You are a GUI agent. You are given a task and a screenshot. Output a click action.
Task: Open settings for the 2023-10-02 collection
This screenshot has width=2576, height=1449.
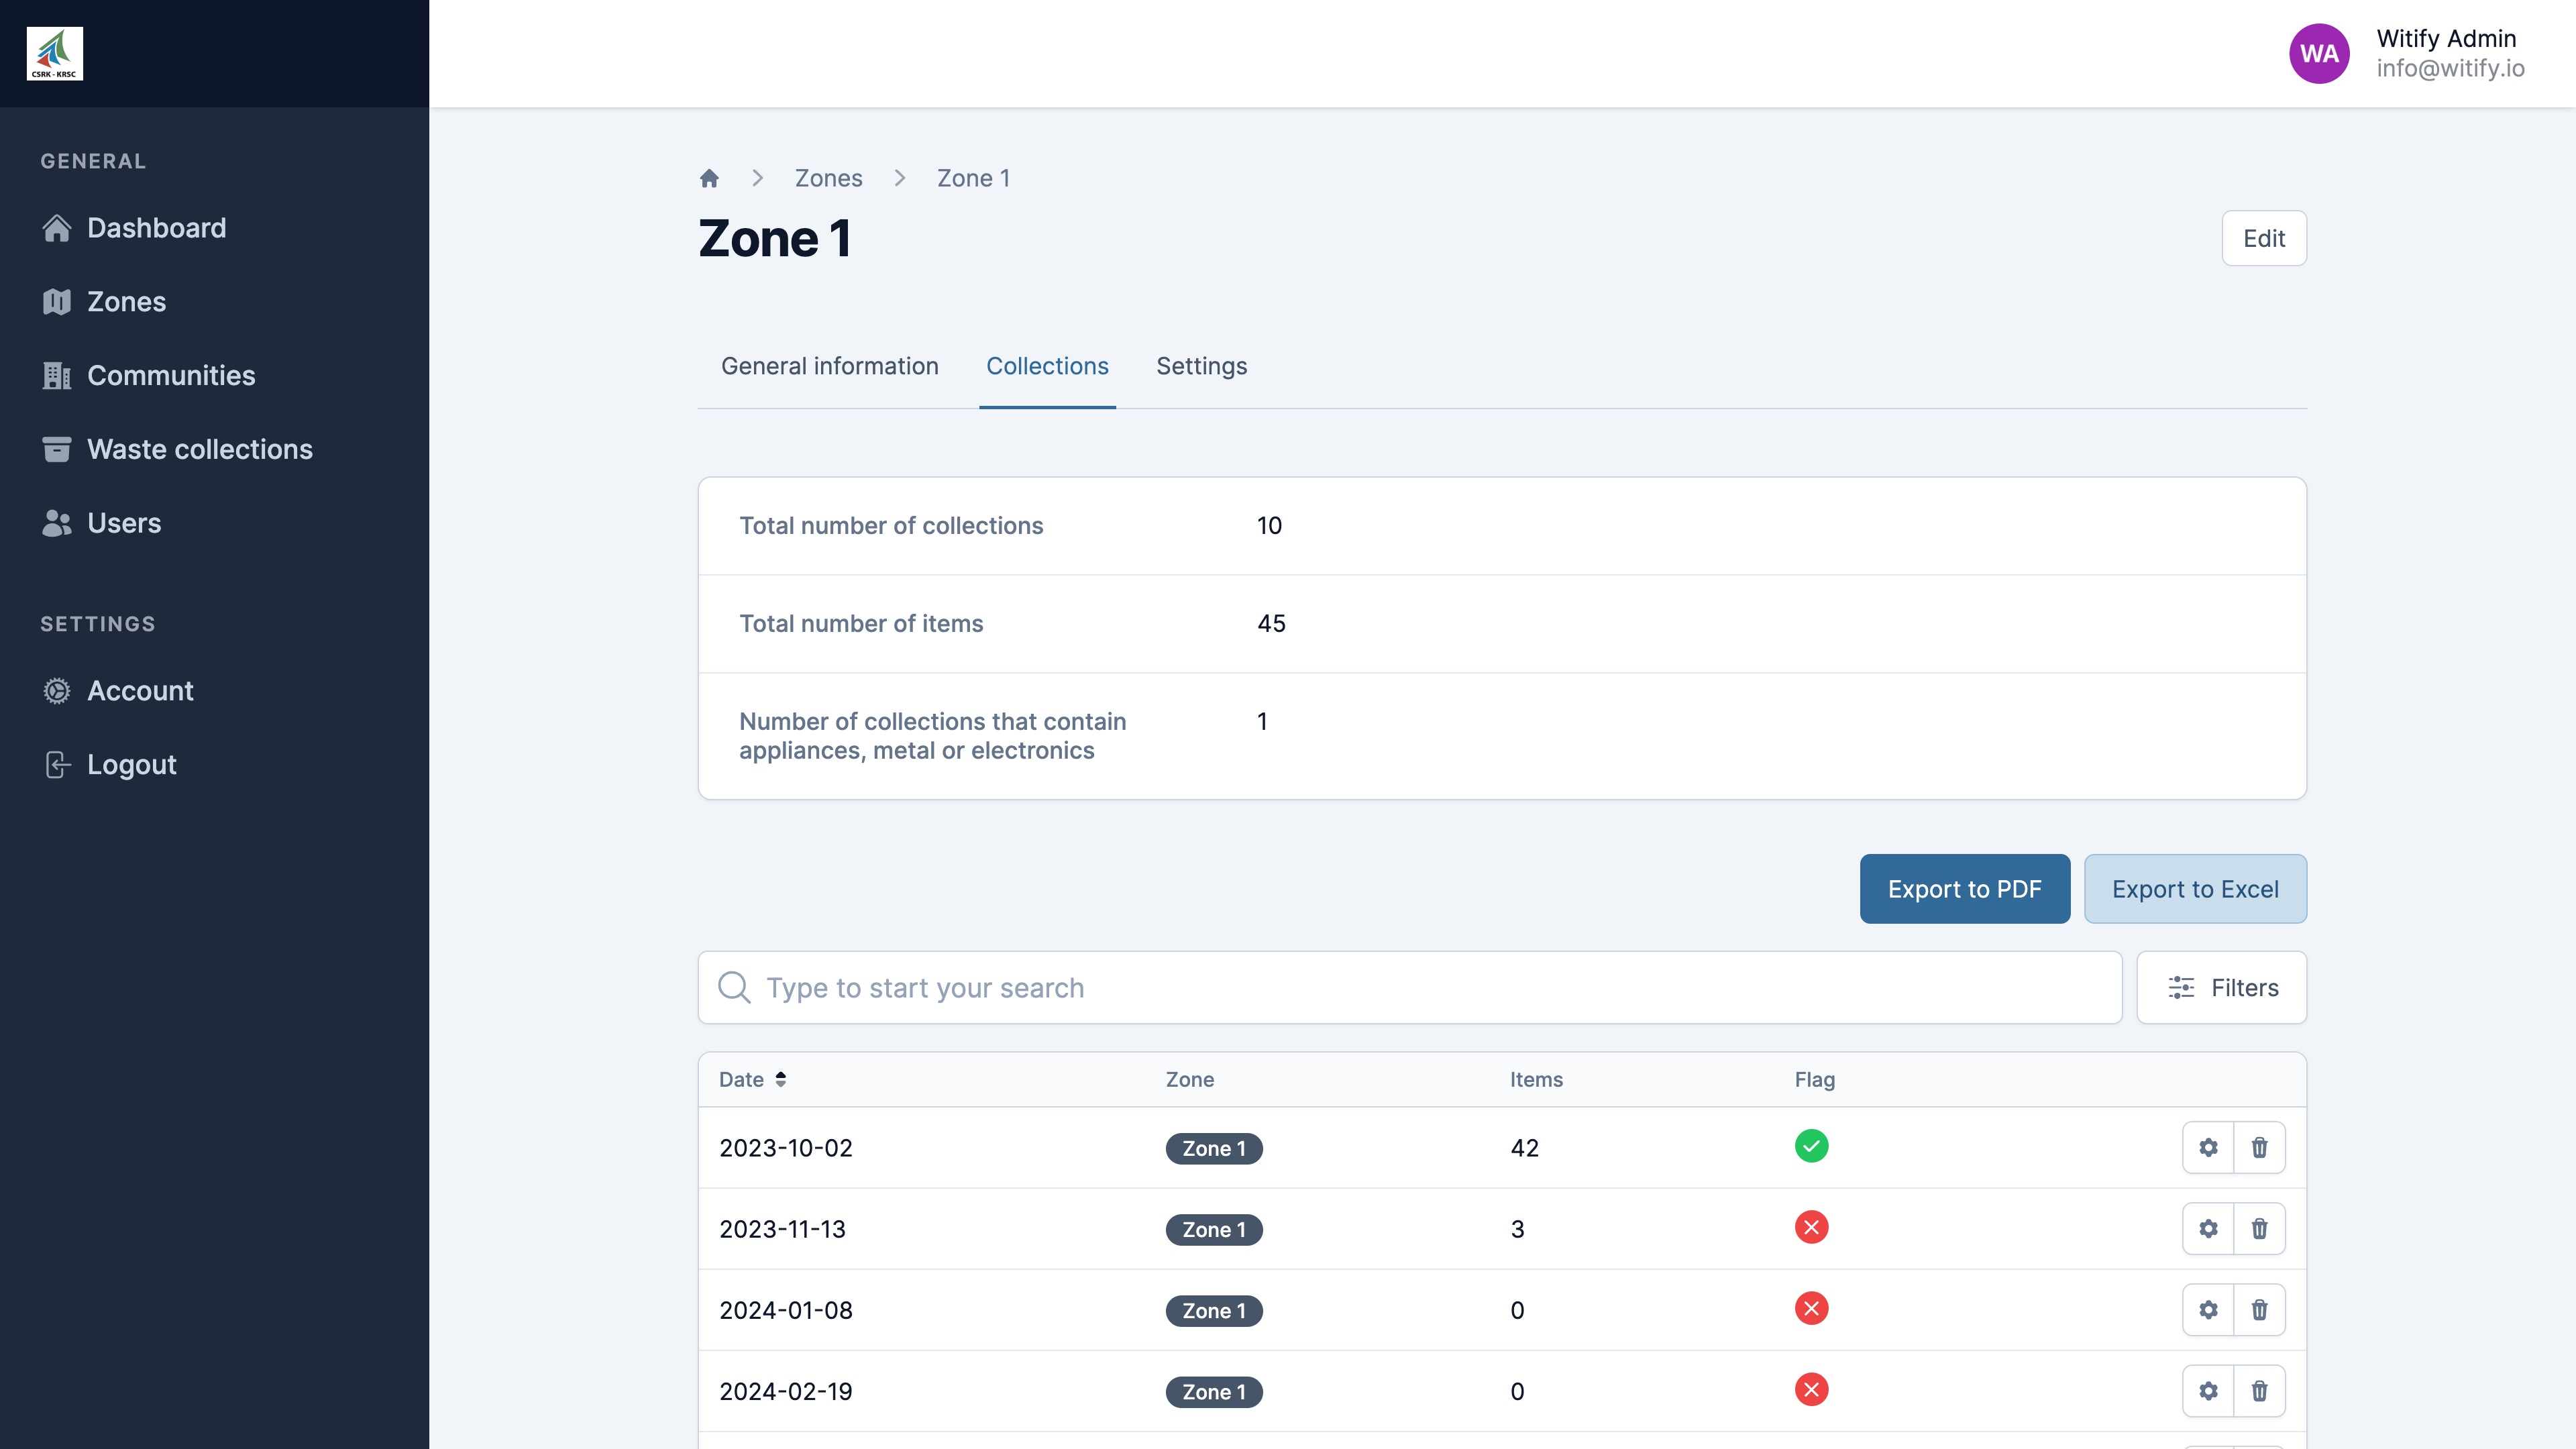[2208, 1148]
